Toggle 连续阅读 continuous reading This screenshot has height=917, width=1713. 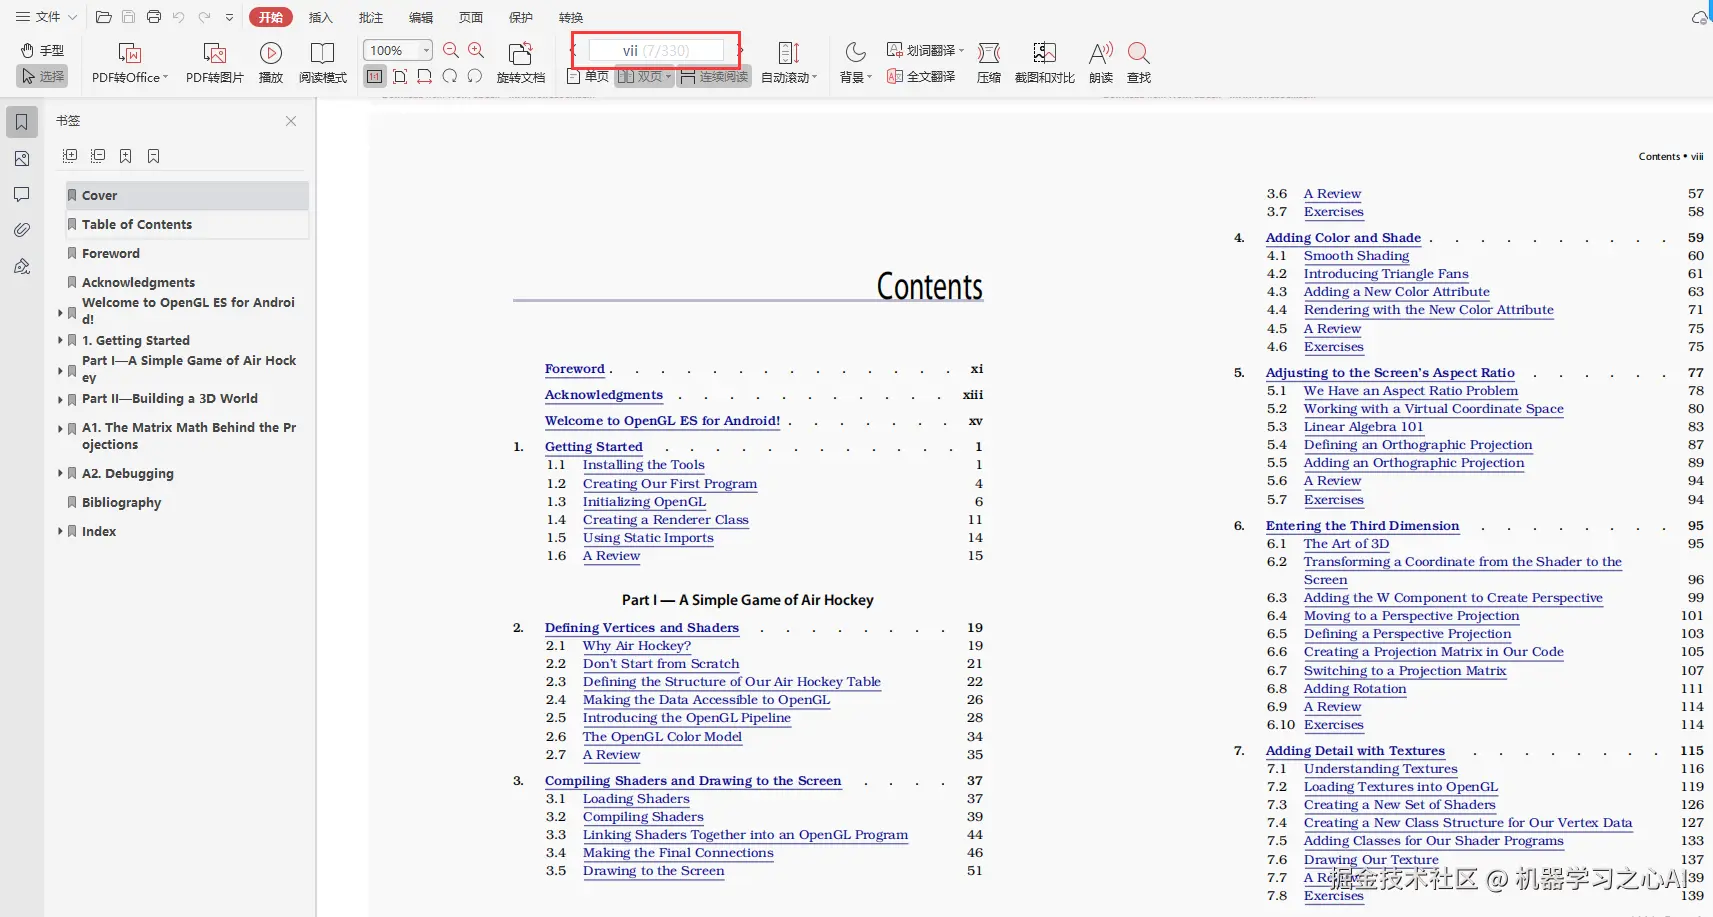(714, 76)
